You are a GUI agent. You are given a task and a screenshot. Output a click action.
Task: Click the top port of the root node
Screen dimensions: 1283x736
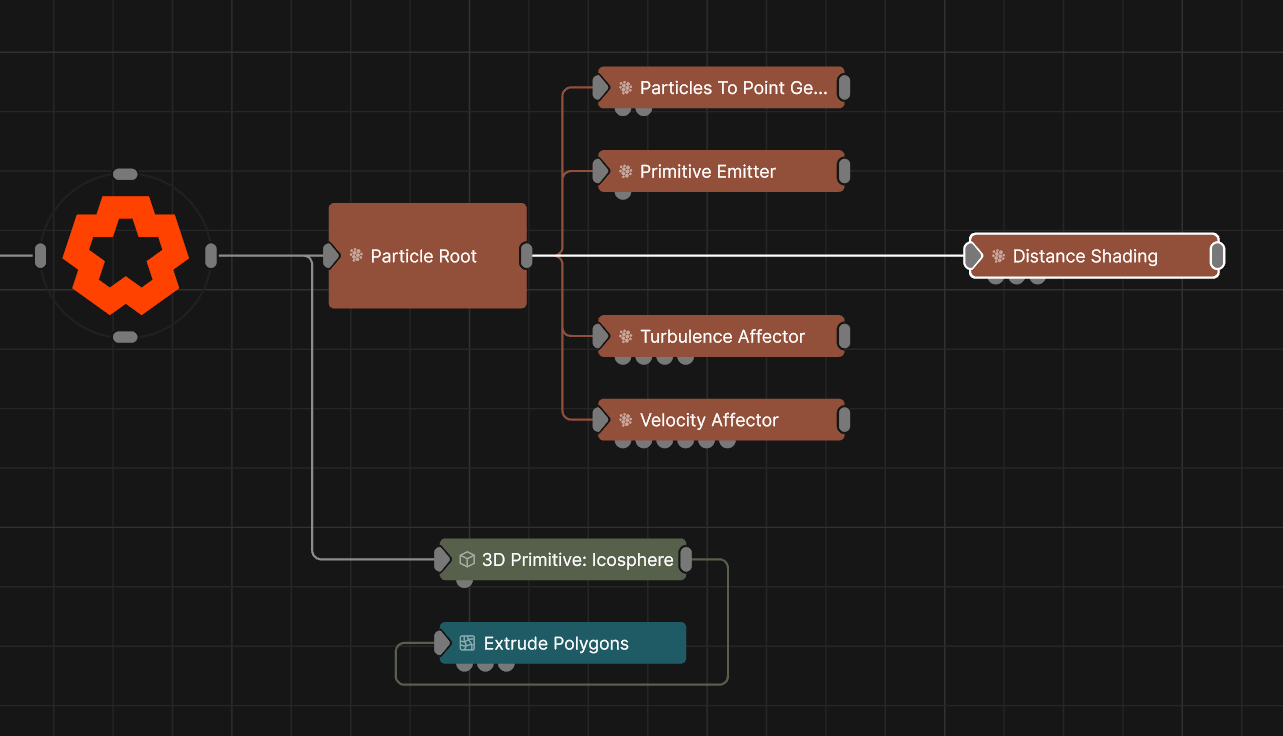(x=125, y=174)
